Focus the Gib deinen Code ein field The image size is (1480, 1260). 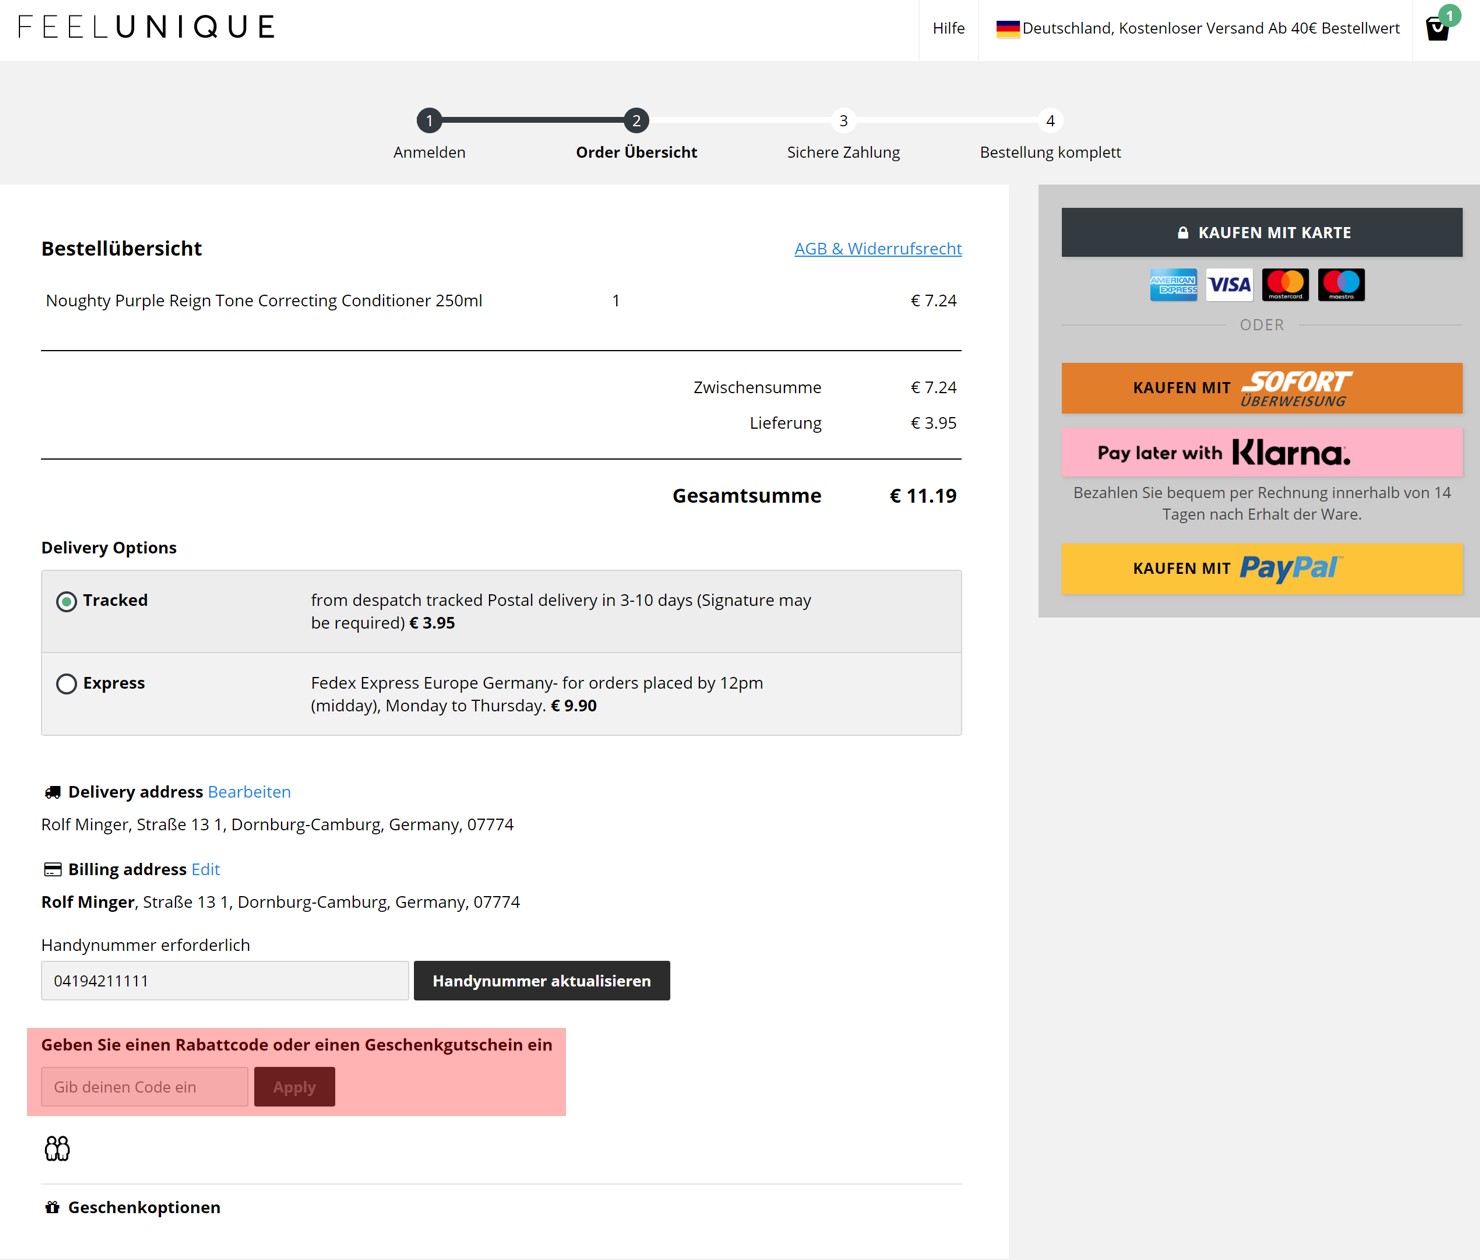(145, 1087)
